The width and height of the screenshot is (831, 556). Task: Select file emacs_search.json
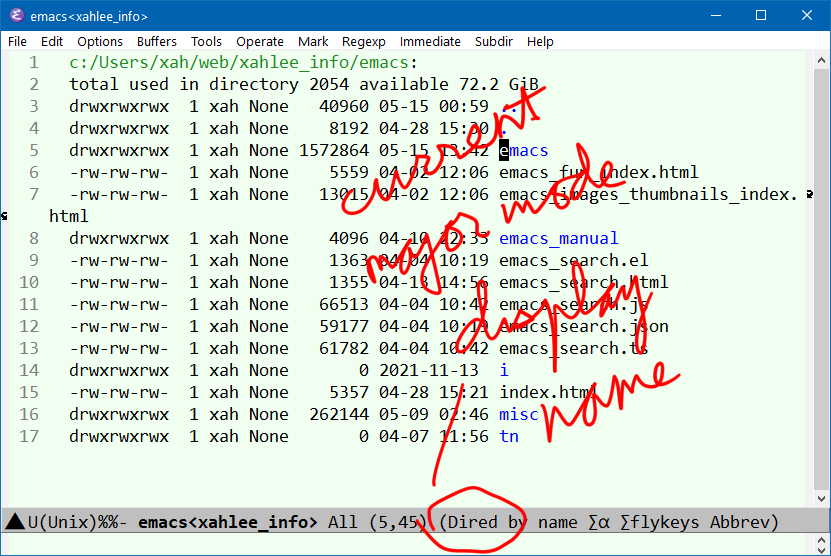(584, 326)
